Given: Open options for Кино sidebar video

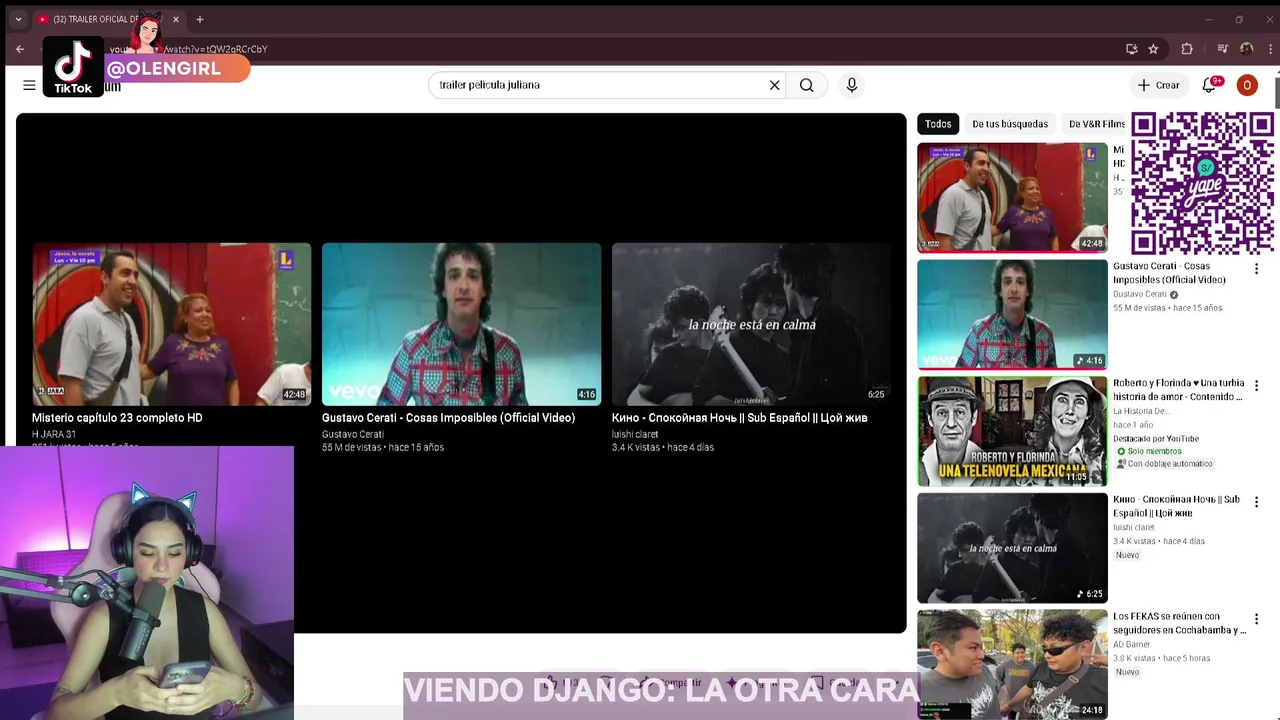Looking at the screenshot, I should pyautogui.click(x=1257, y=502).
